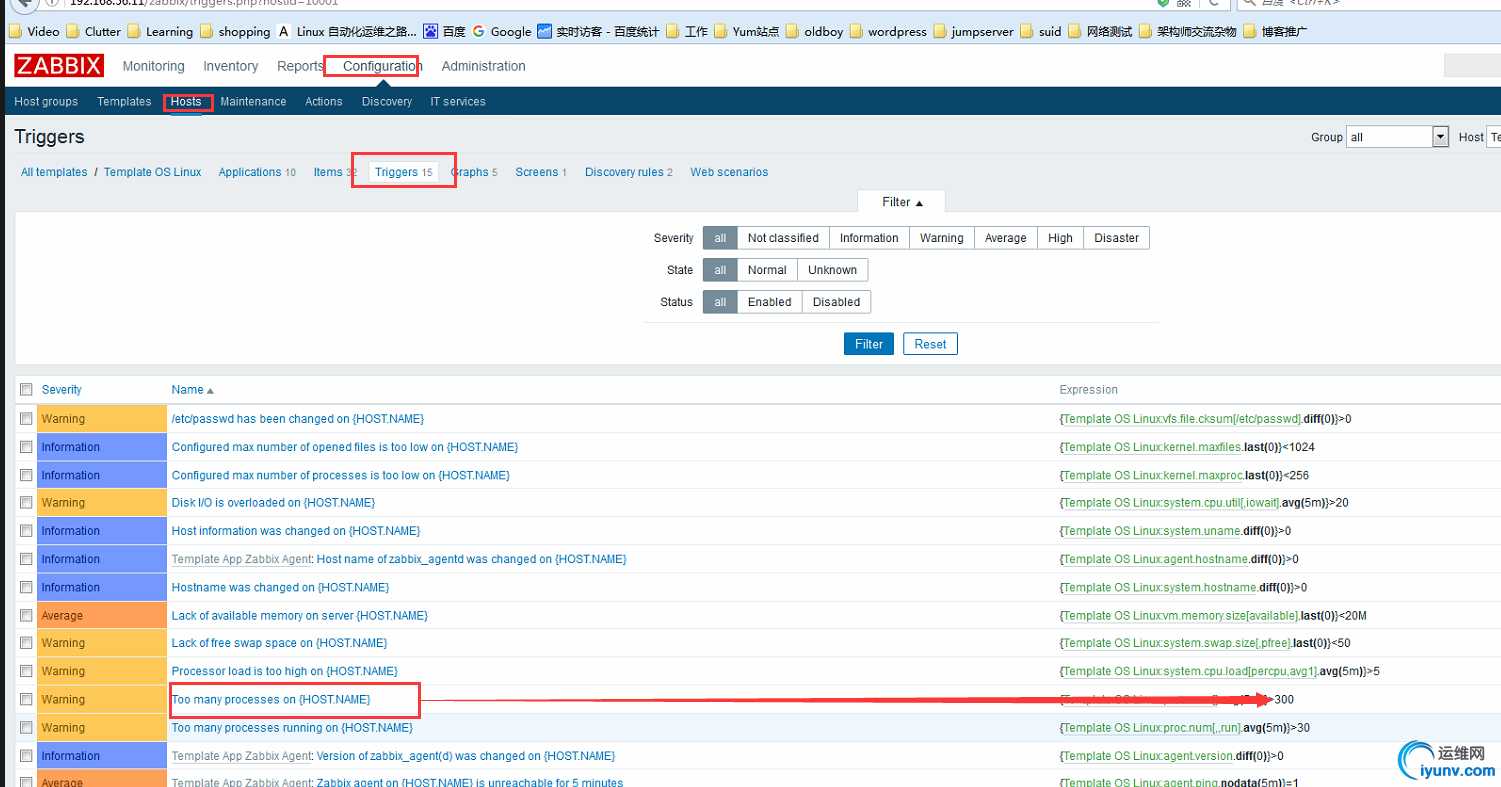Open the shopping bookmark folder
This screenshot has height=787, width=1501.
click(x=235, y=31)
